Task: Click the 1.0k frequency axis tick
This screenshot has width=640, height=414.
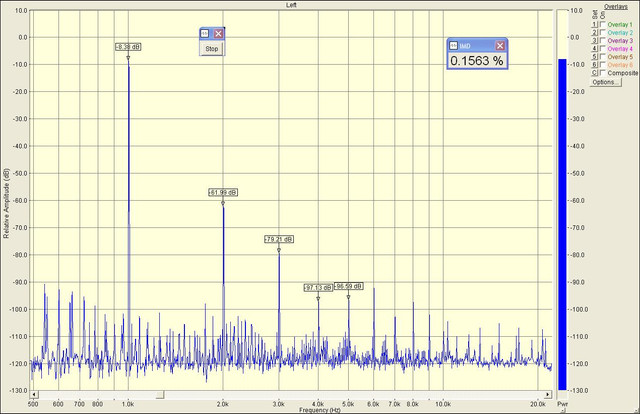Action: 128,404
